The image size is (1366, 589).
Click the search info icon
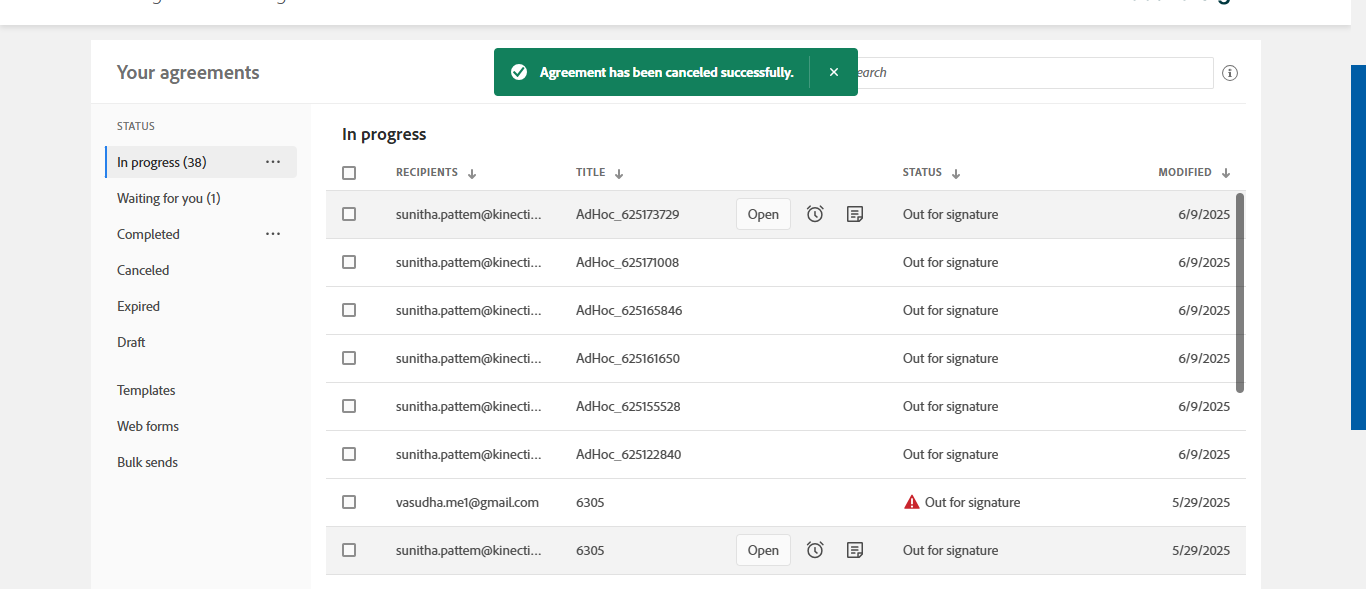tap(1230, 73)
